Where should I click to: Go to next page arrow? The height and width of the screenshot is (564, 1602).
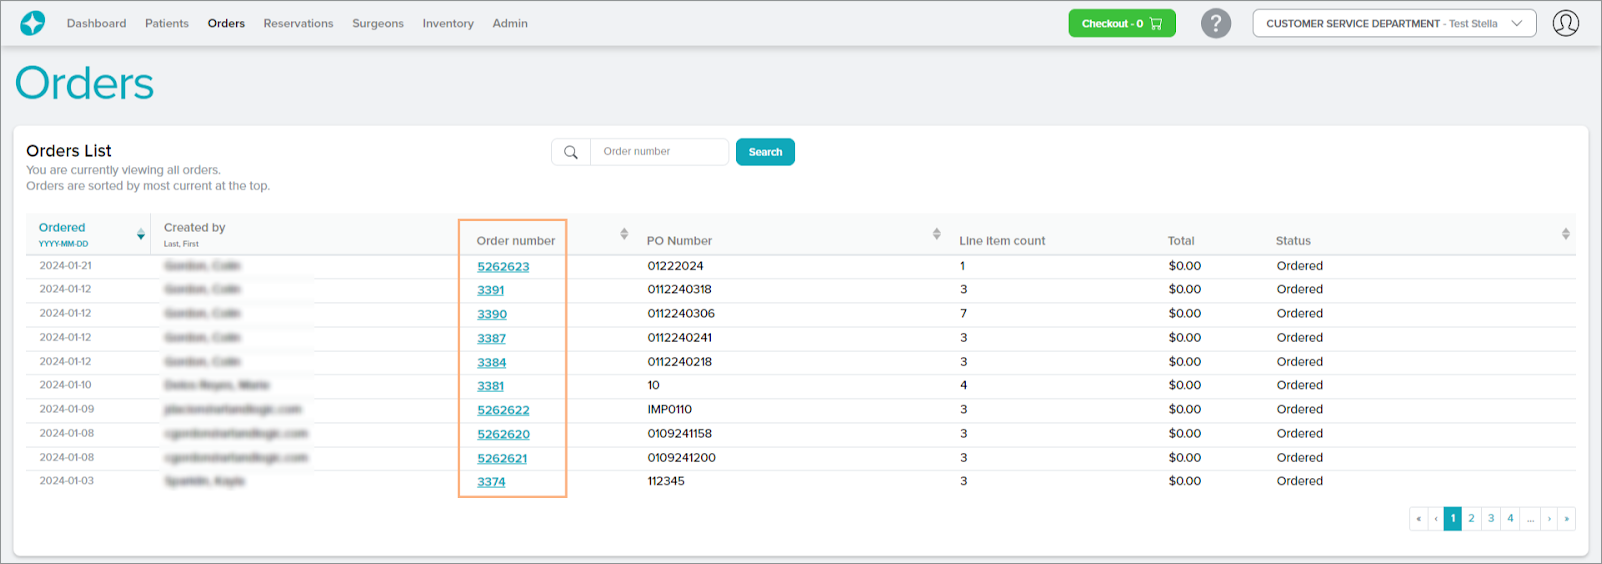pos(1549,518)
